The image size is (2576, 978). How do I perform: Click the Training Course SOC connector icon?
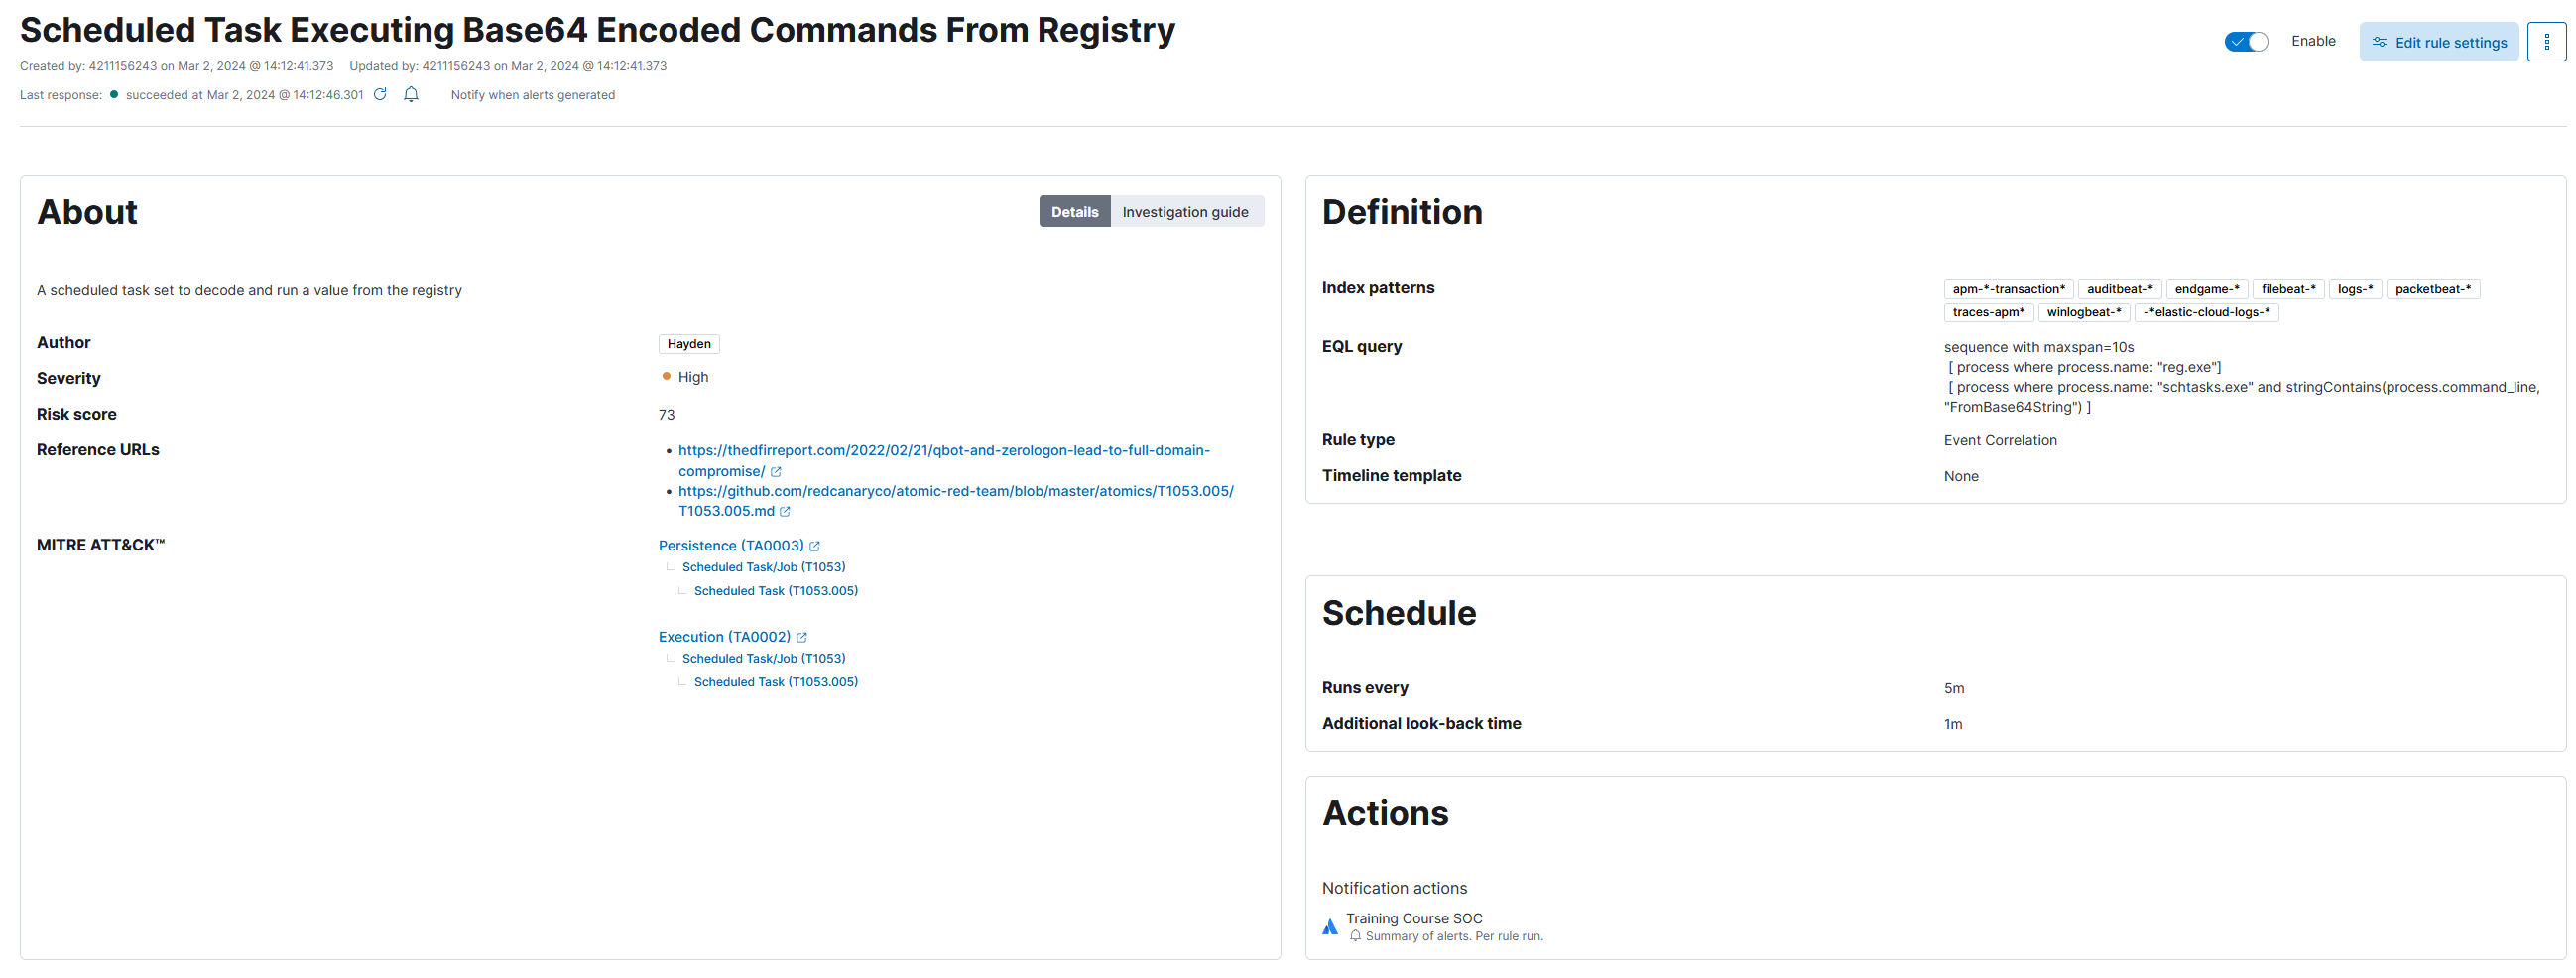1330,927
